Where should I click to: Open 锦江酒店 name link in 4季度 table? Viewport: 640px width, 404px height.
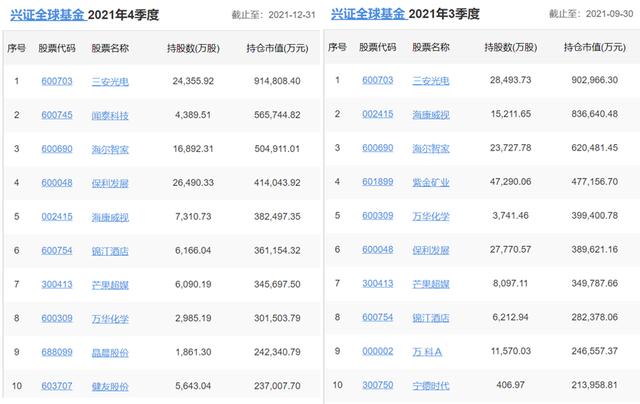pos(110,251)
